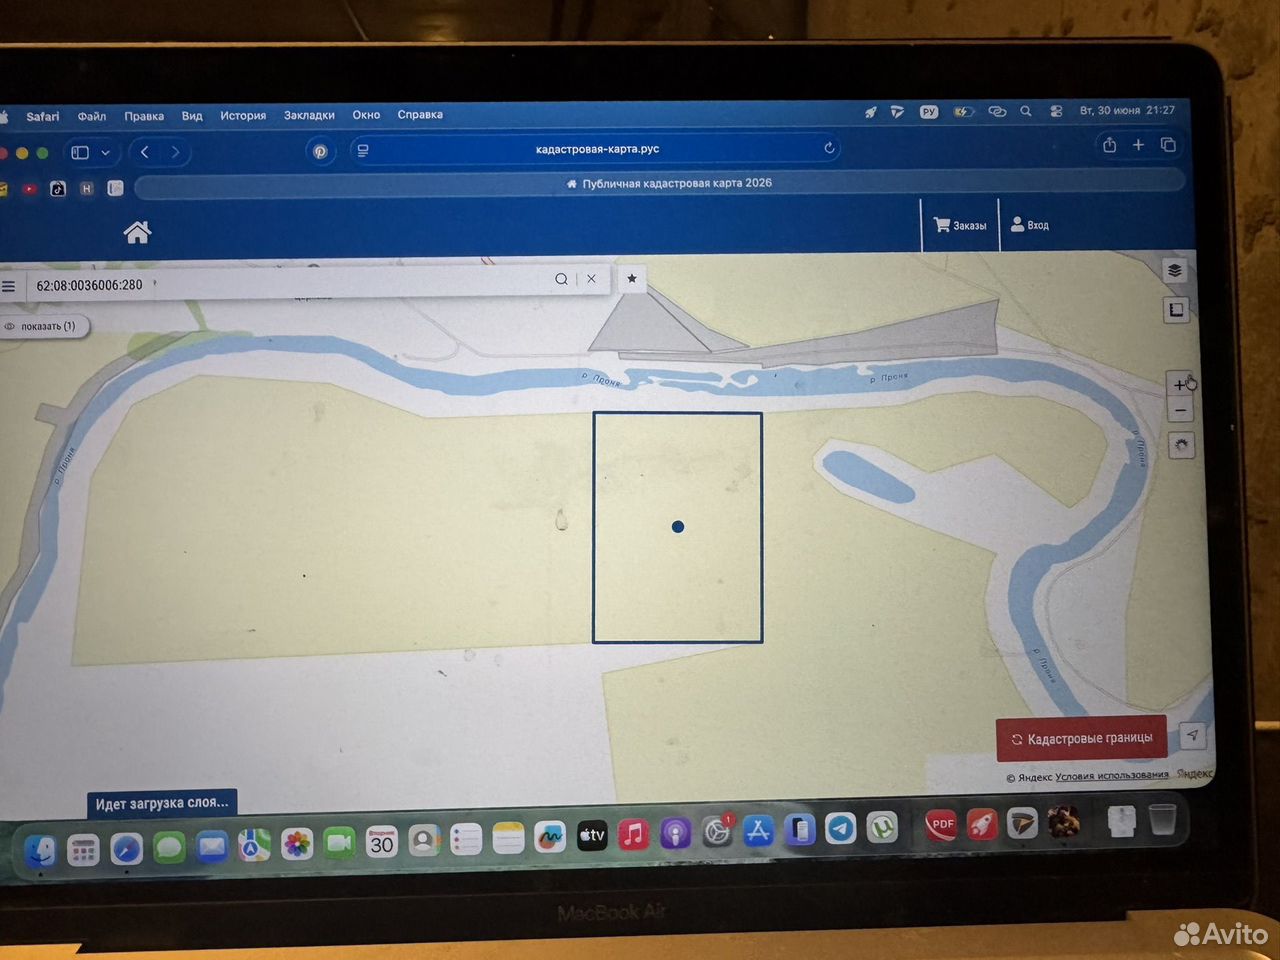Viewport: 1280px width, 960px height.
Task: Open the Safari menu
Action: pyautogui.click(x=43, y=117)
